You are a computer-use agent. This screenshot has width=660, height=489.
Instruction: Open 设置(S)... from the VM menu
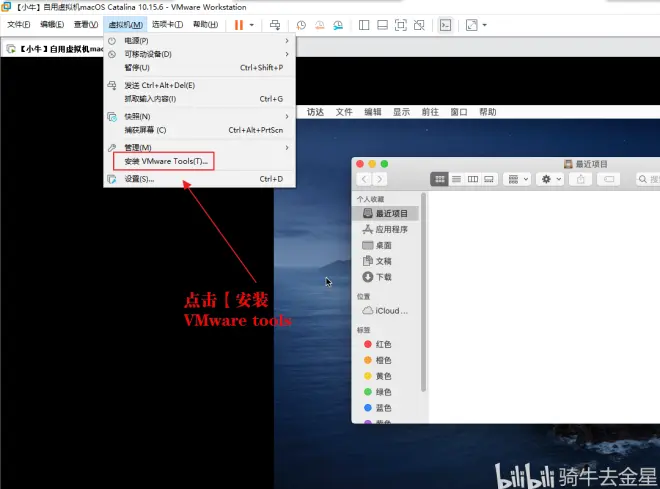click(x=200, y=179)
